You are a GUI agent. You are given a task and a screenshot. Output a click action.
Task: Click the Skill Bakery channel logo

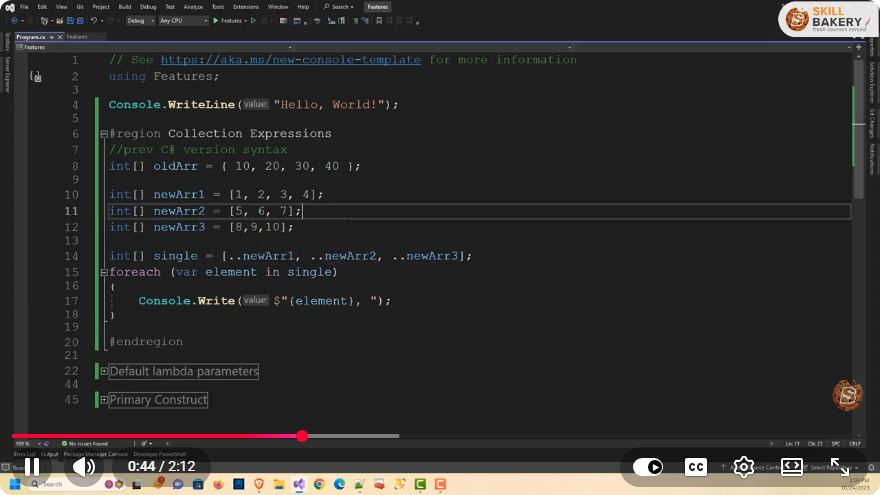coord(827,19)
